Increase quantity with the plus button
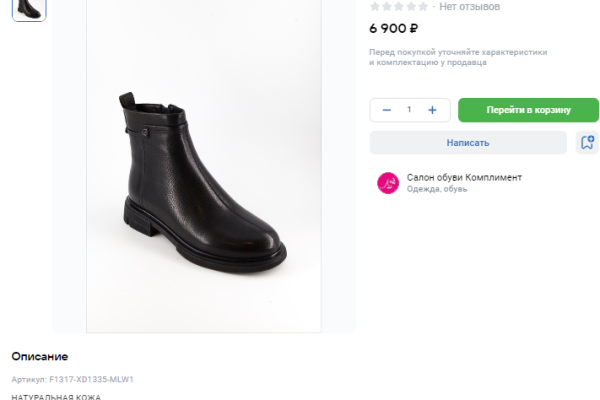 (432, 110)
